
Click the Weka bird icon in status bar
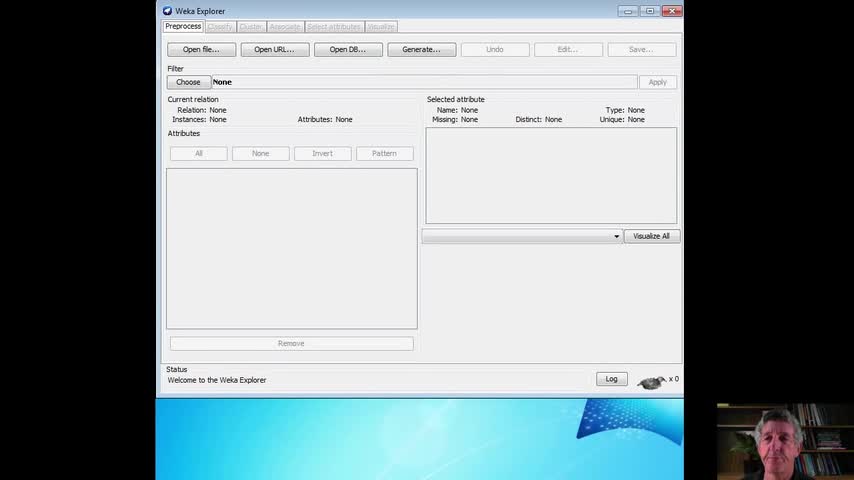pos(651,382)
